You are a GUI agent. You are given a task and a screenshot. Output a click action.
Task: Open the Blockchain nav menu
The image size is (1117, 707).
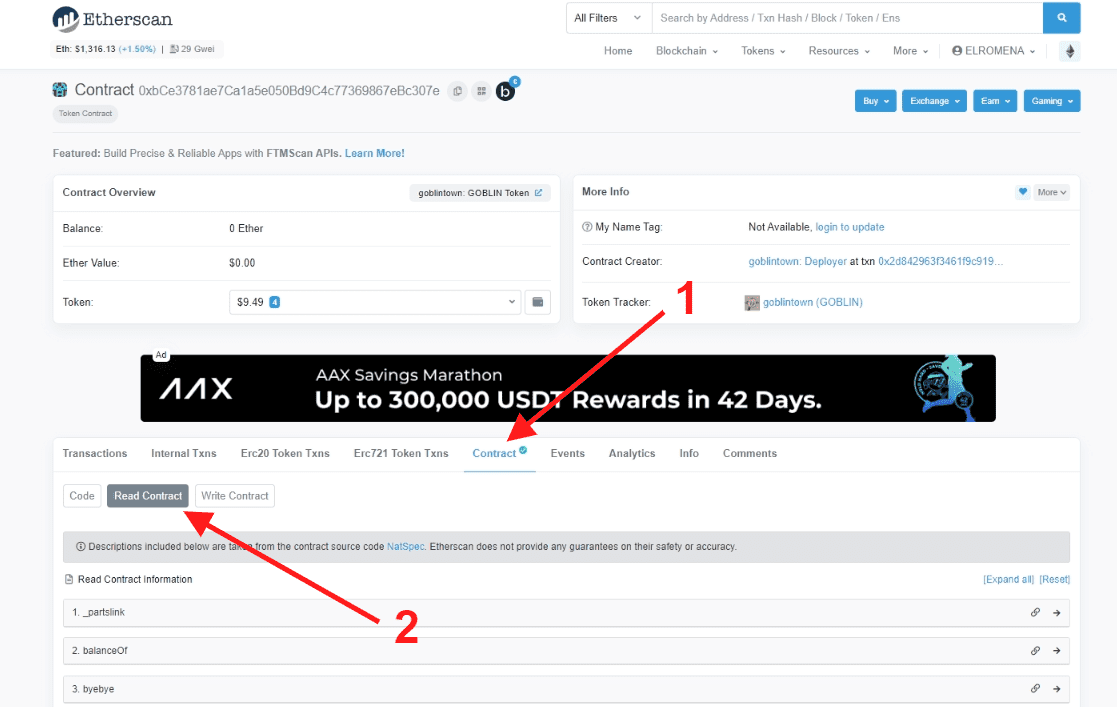[687, 51]
